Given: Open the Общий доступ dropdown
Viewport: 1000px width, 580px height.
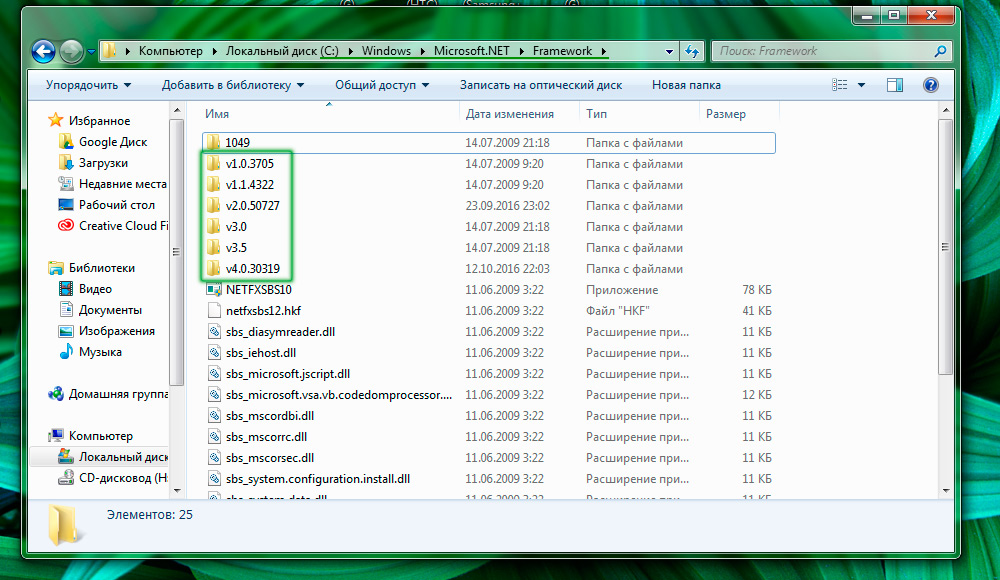Looking at the screenshot, I should [x=381, y=86].
